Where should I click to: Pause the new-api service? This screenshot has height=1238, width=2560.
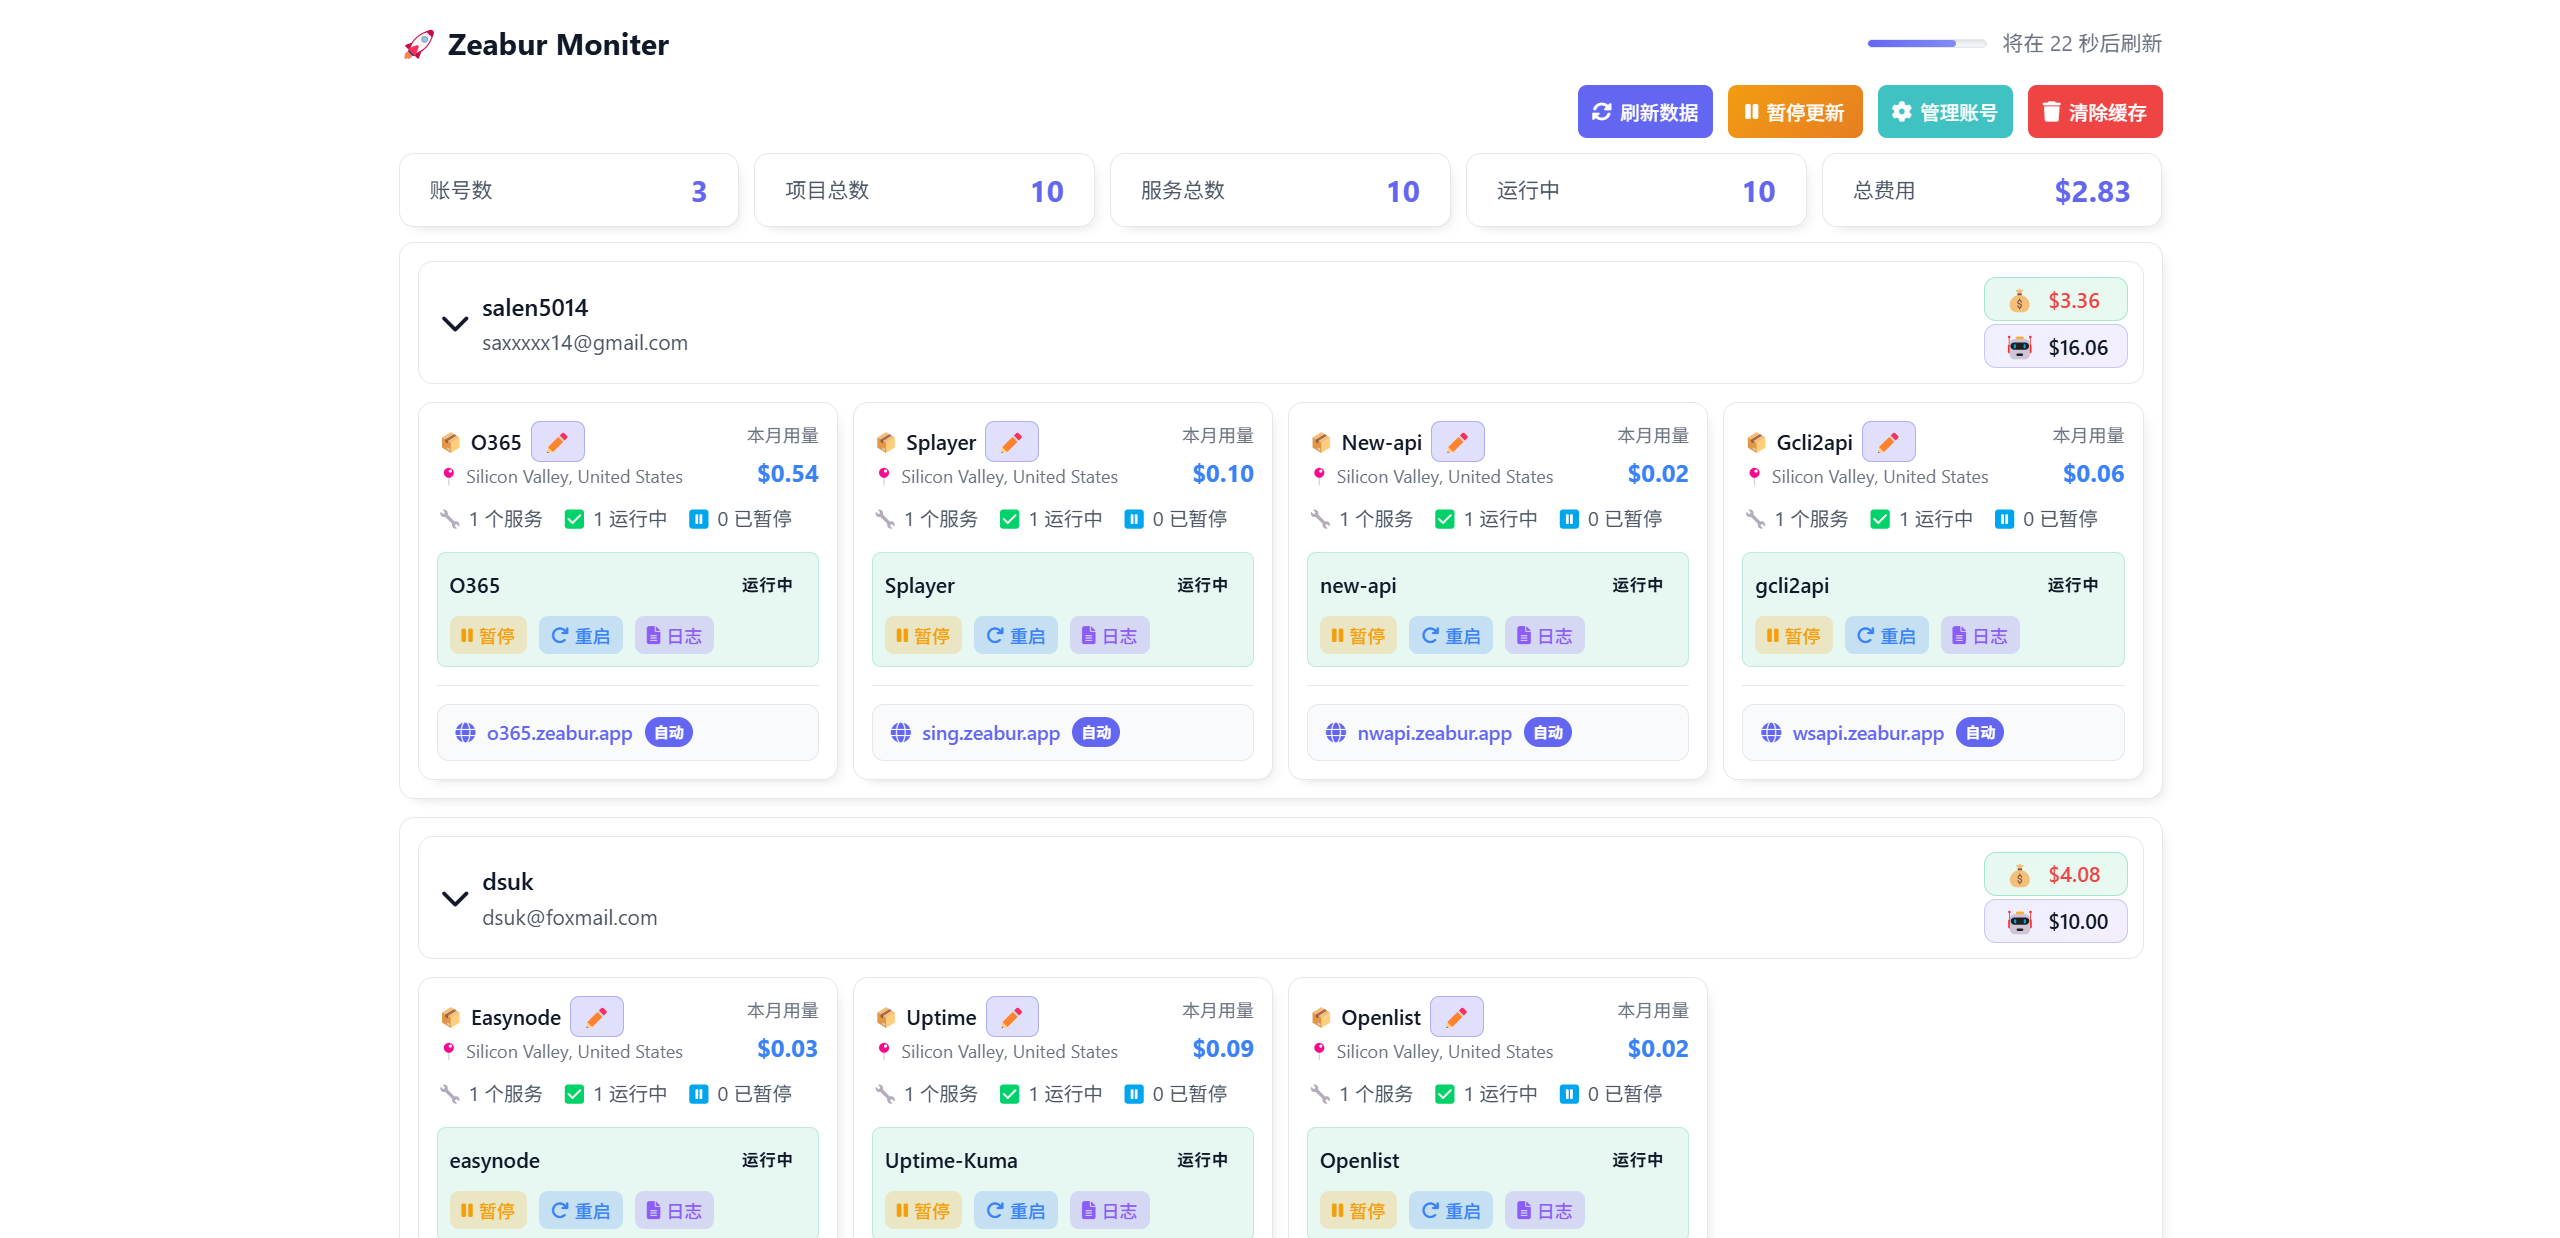[x=1357, y=636]
